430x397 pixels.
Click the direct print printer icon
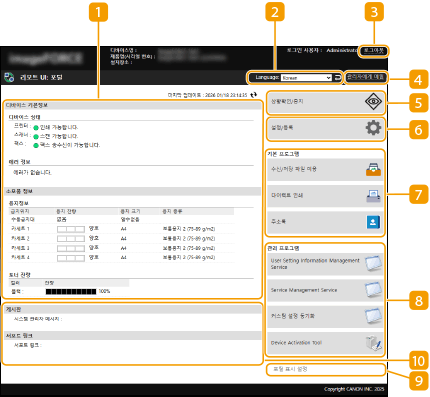point(373,196)
